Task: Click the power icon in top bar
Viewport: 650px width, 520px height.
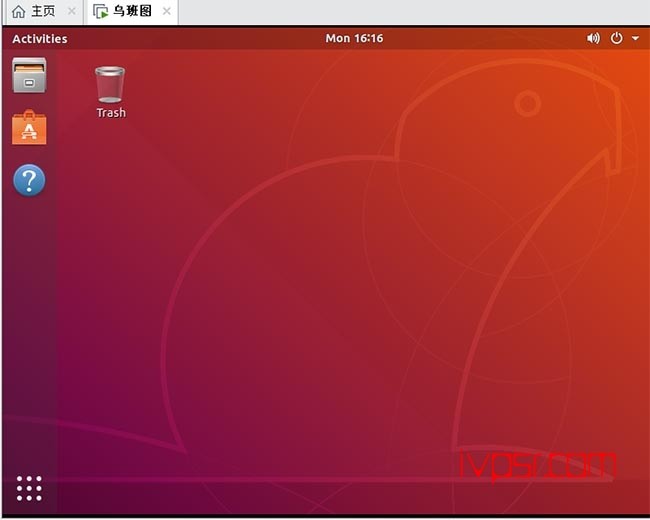Action: point(616,38)
